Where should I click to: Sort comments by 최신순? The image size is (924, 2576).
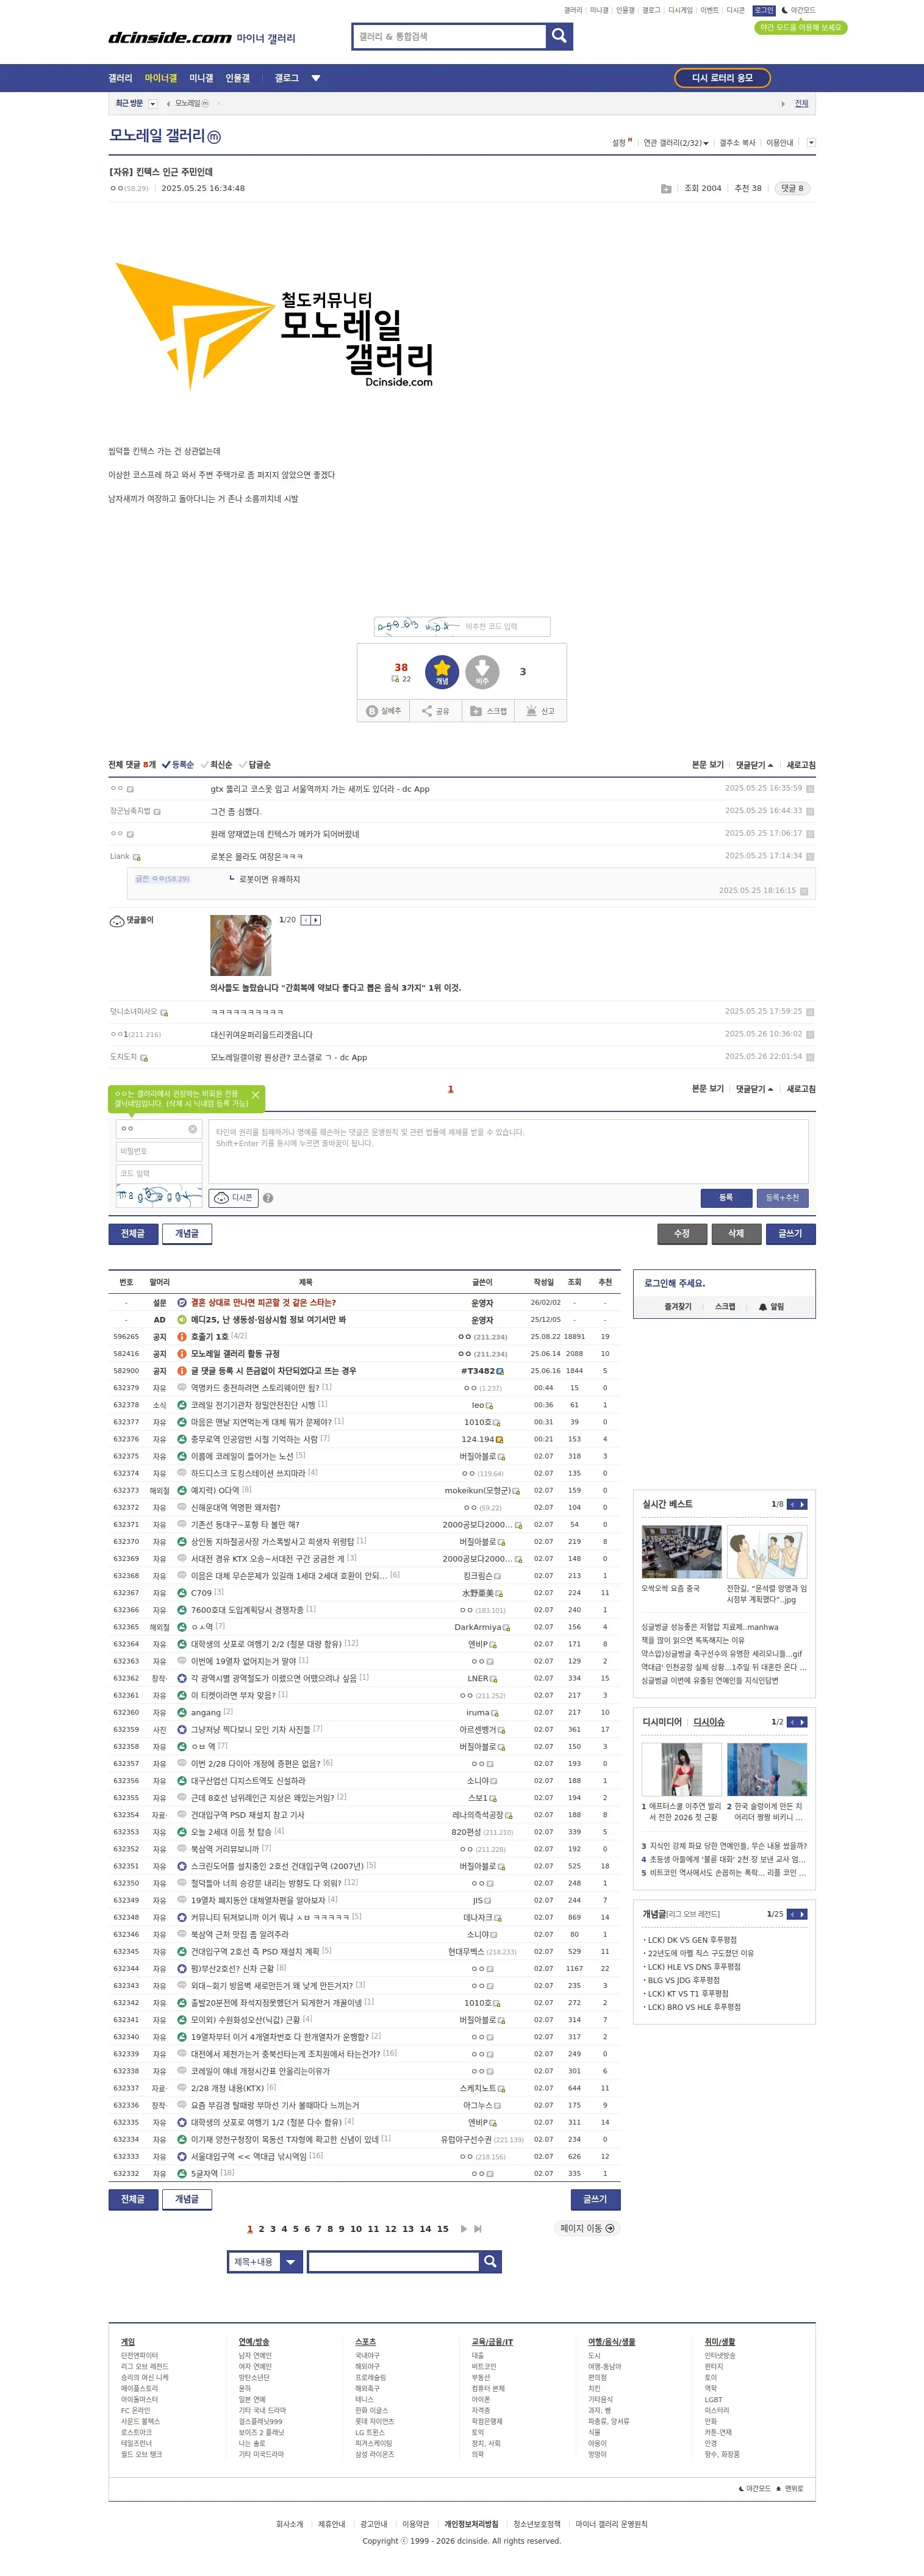pos(216,765)
